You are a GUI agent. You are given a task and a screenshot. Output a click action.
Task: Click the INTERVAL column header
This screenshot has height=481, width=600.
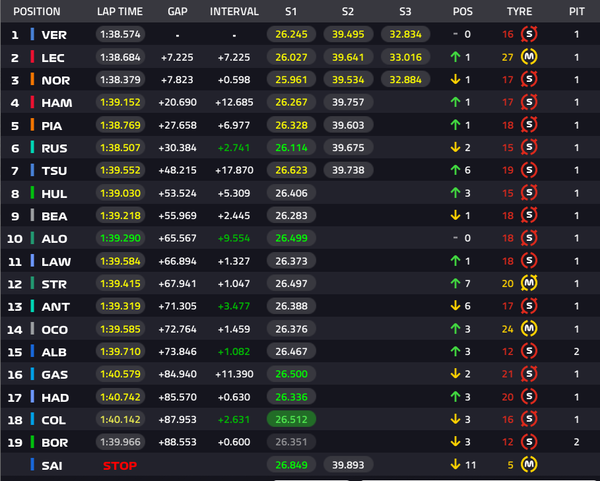pos(234,11)
